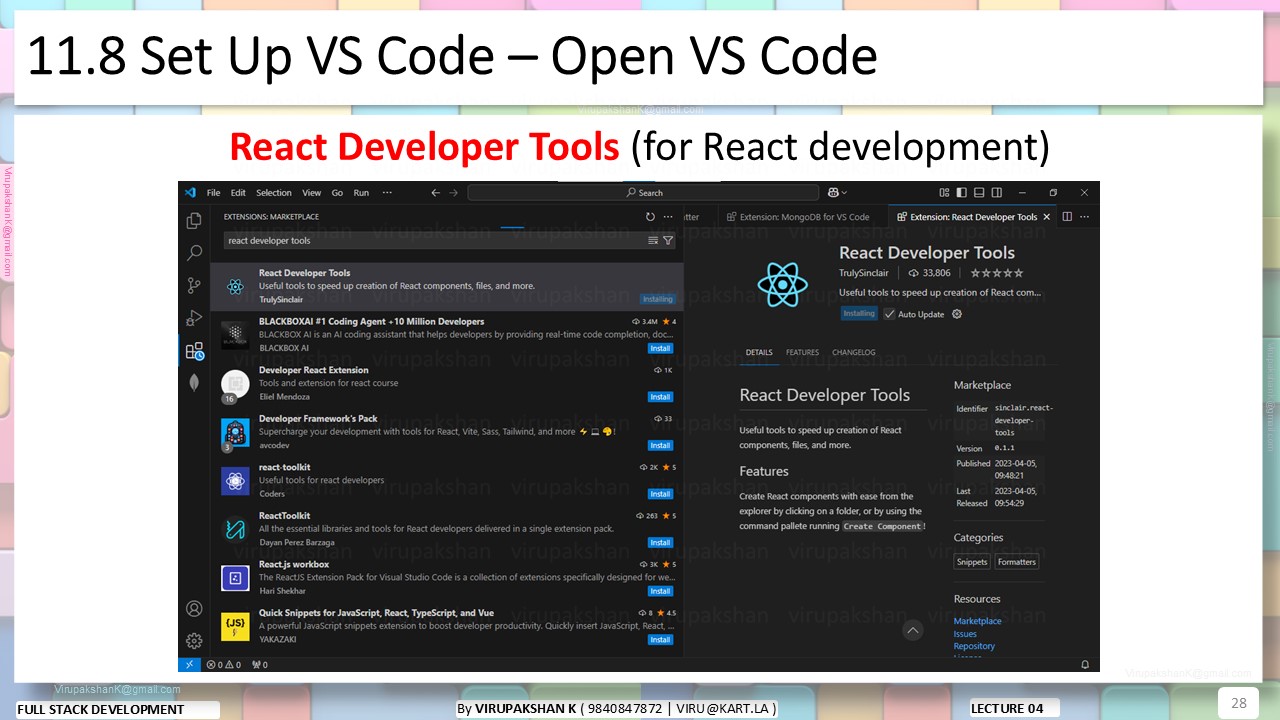
Task: Switch to Extension: MongoDB for VS Code tab
Action: tap(798, 217)
